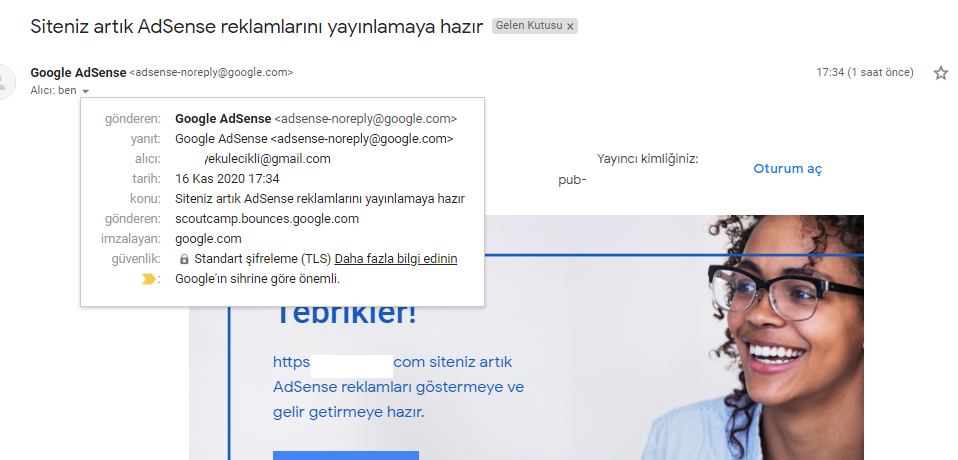Viewport: 958px width, 460px height.
Task: Open the Daha fazla bilgi edinin link
Action: [x=396, y=259]
